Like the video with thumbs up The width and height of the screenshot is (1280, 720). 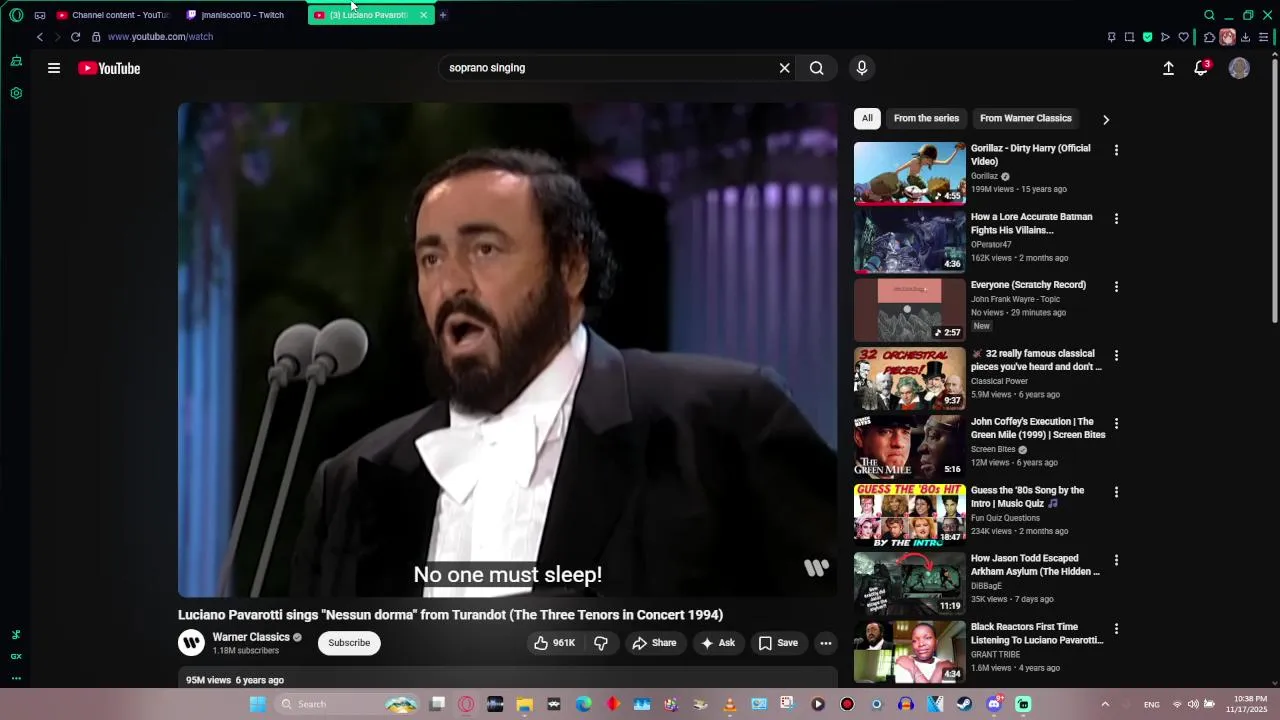[555, 643]
